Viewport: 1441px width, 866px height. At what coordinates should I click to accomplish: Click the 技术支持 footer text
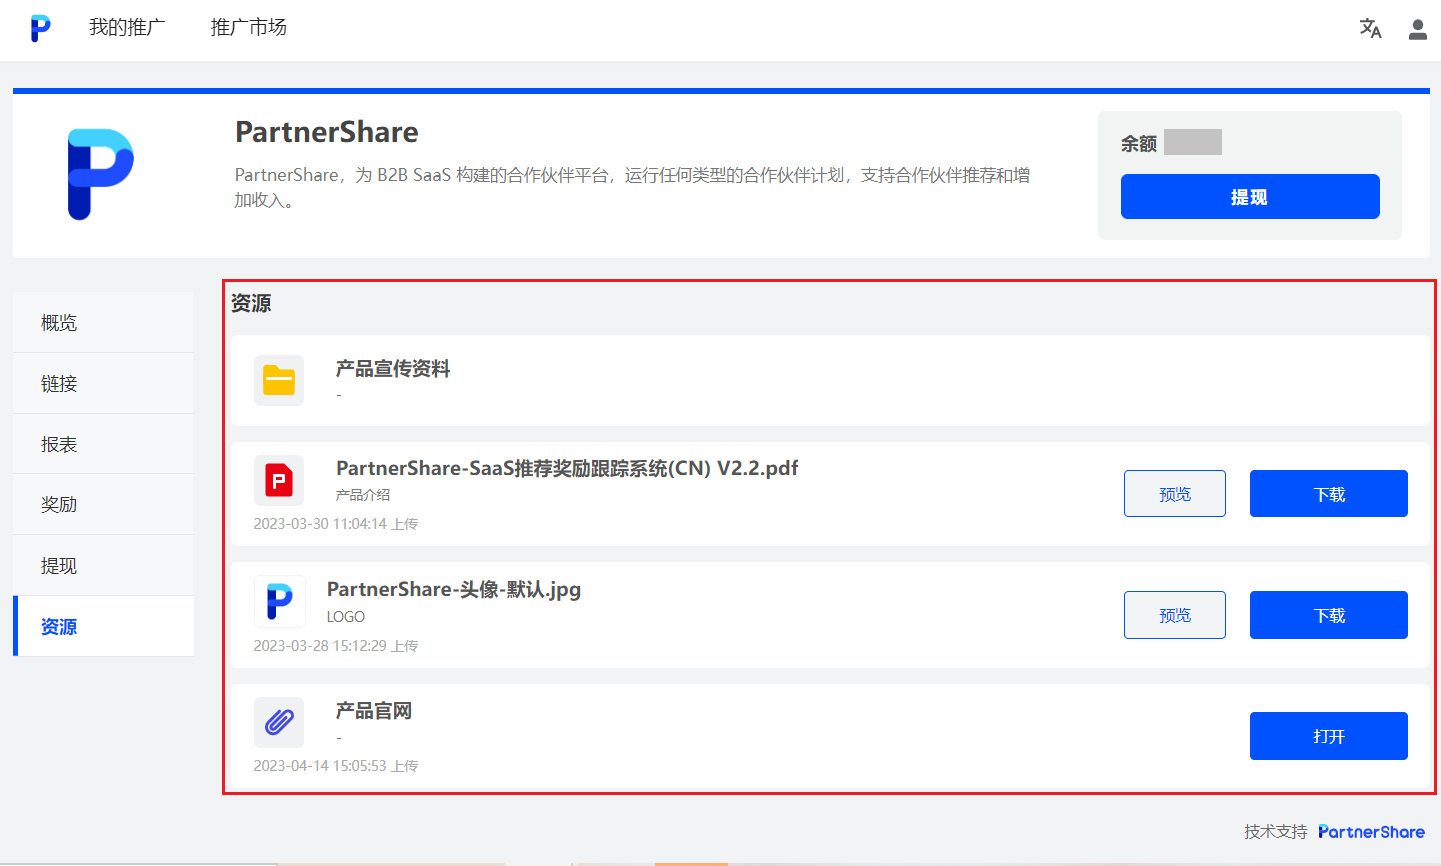tap(1276, 832)
